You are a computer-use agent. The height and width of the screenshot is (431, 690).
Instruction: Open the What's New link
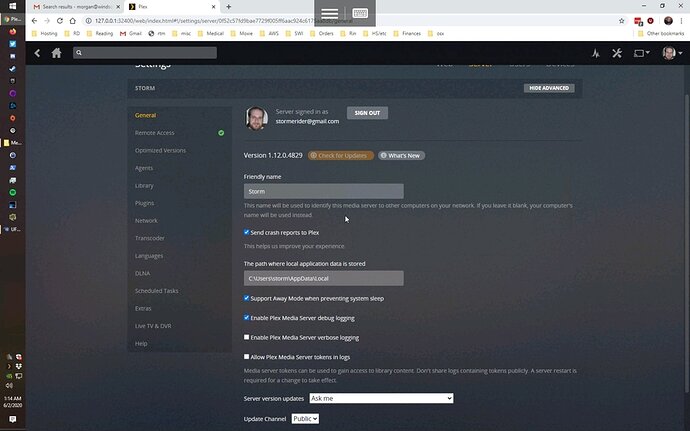coord(401,155)
